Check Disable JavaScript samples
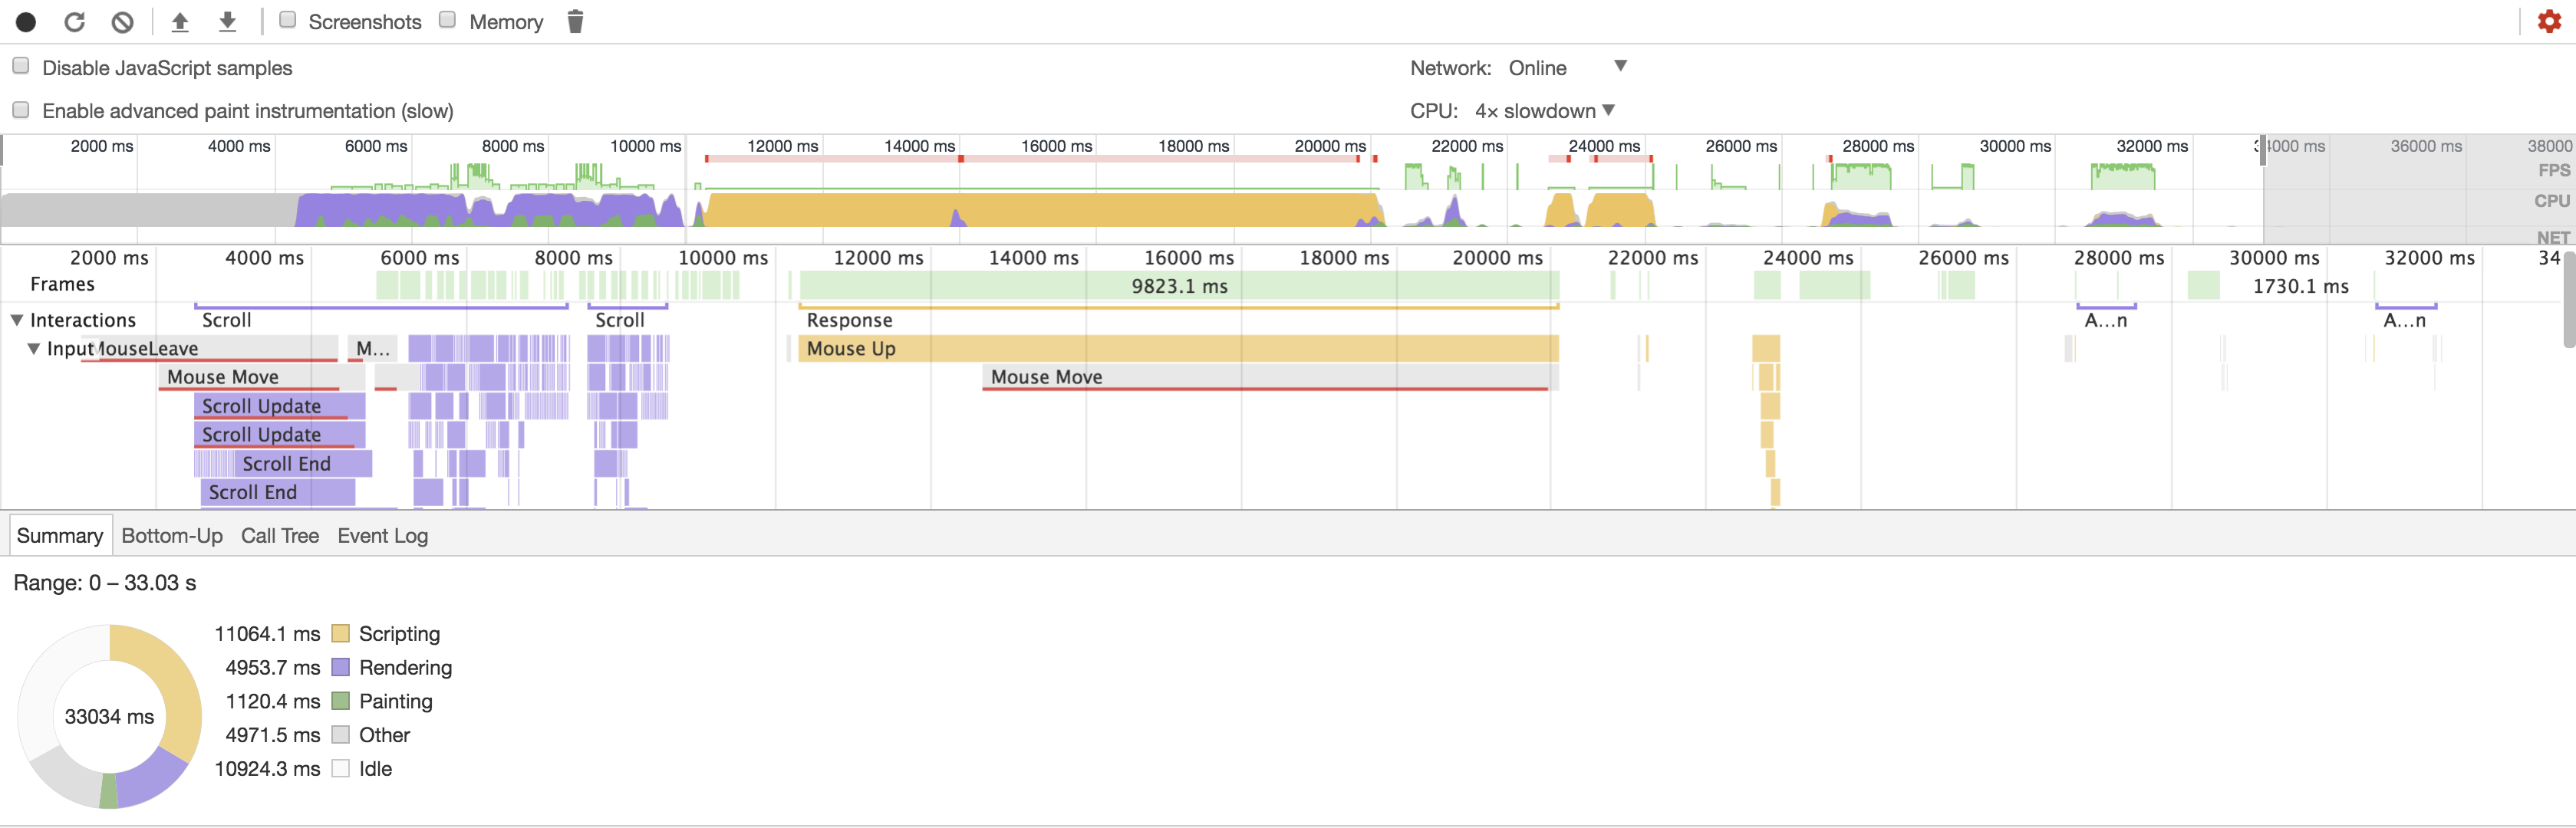The height and width of the screenshot is (828, 2576). pyautogui.click(x=21, y=66)
